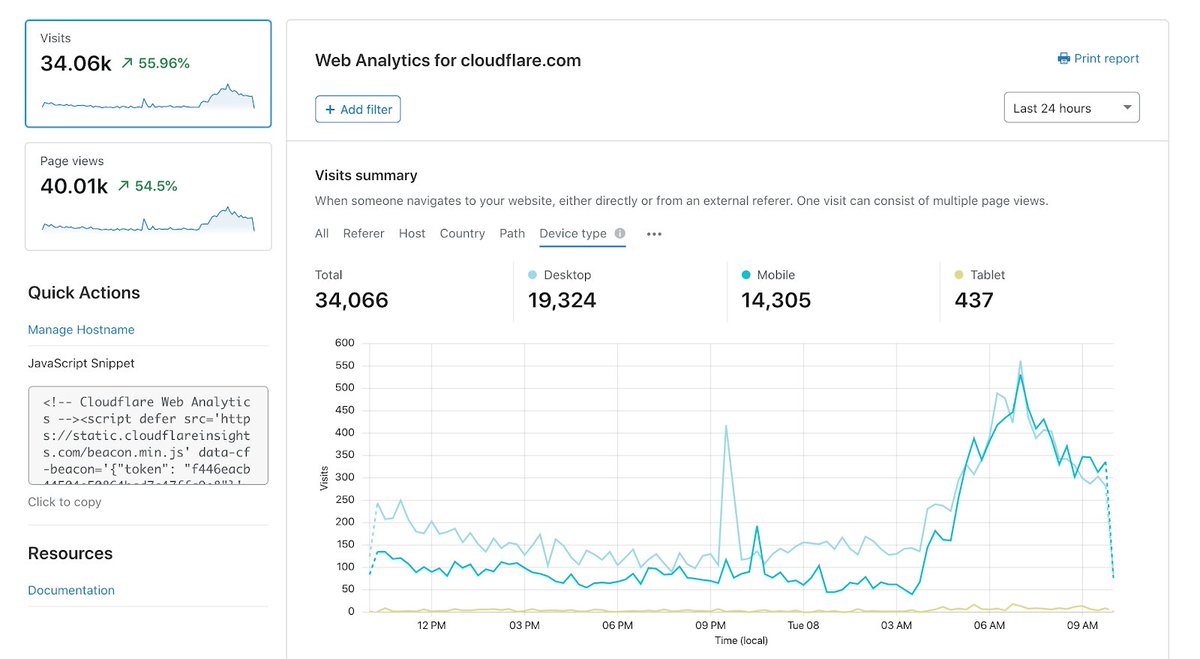
Task: Select the Host dimension tab
Action: click(411, 233)
